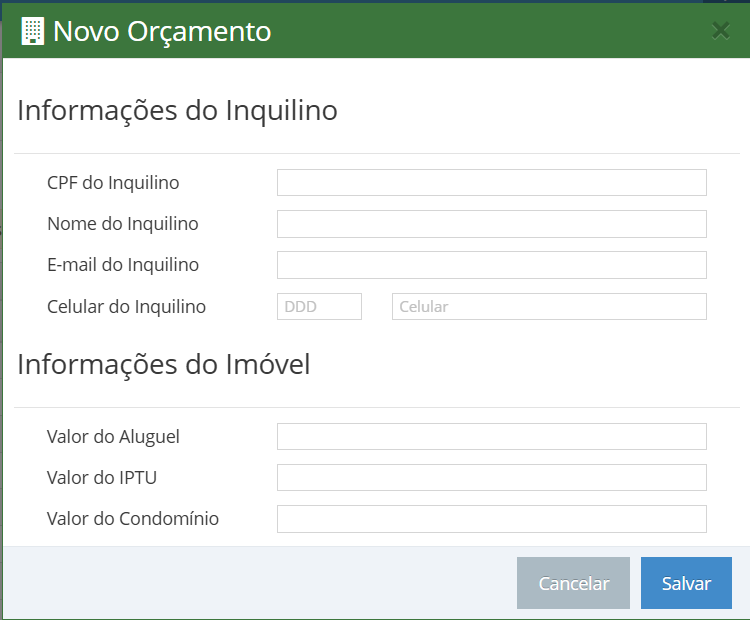Click the Valor do IPTU label
Screen dimensions: 750x620
pyautogui.click(x=102, y=478)
